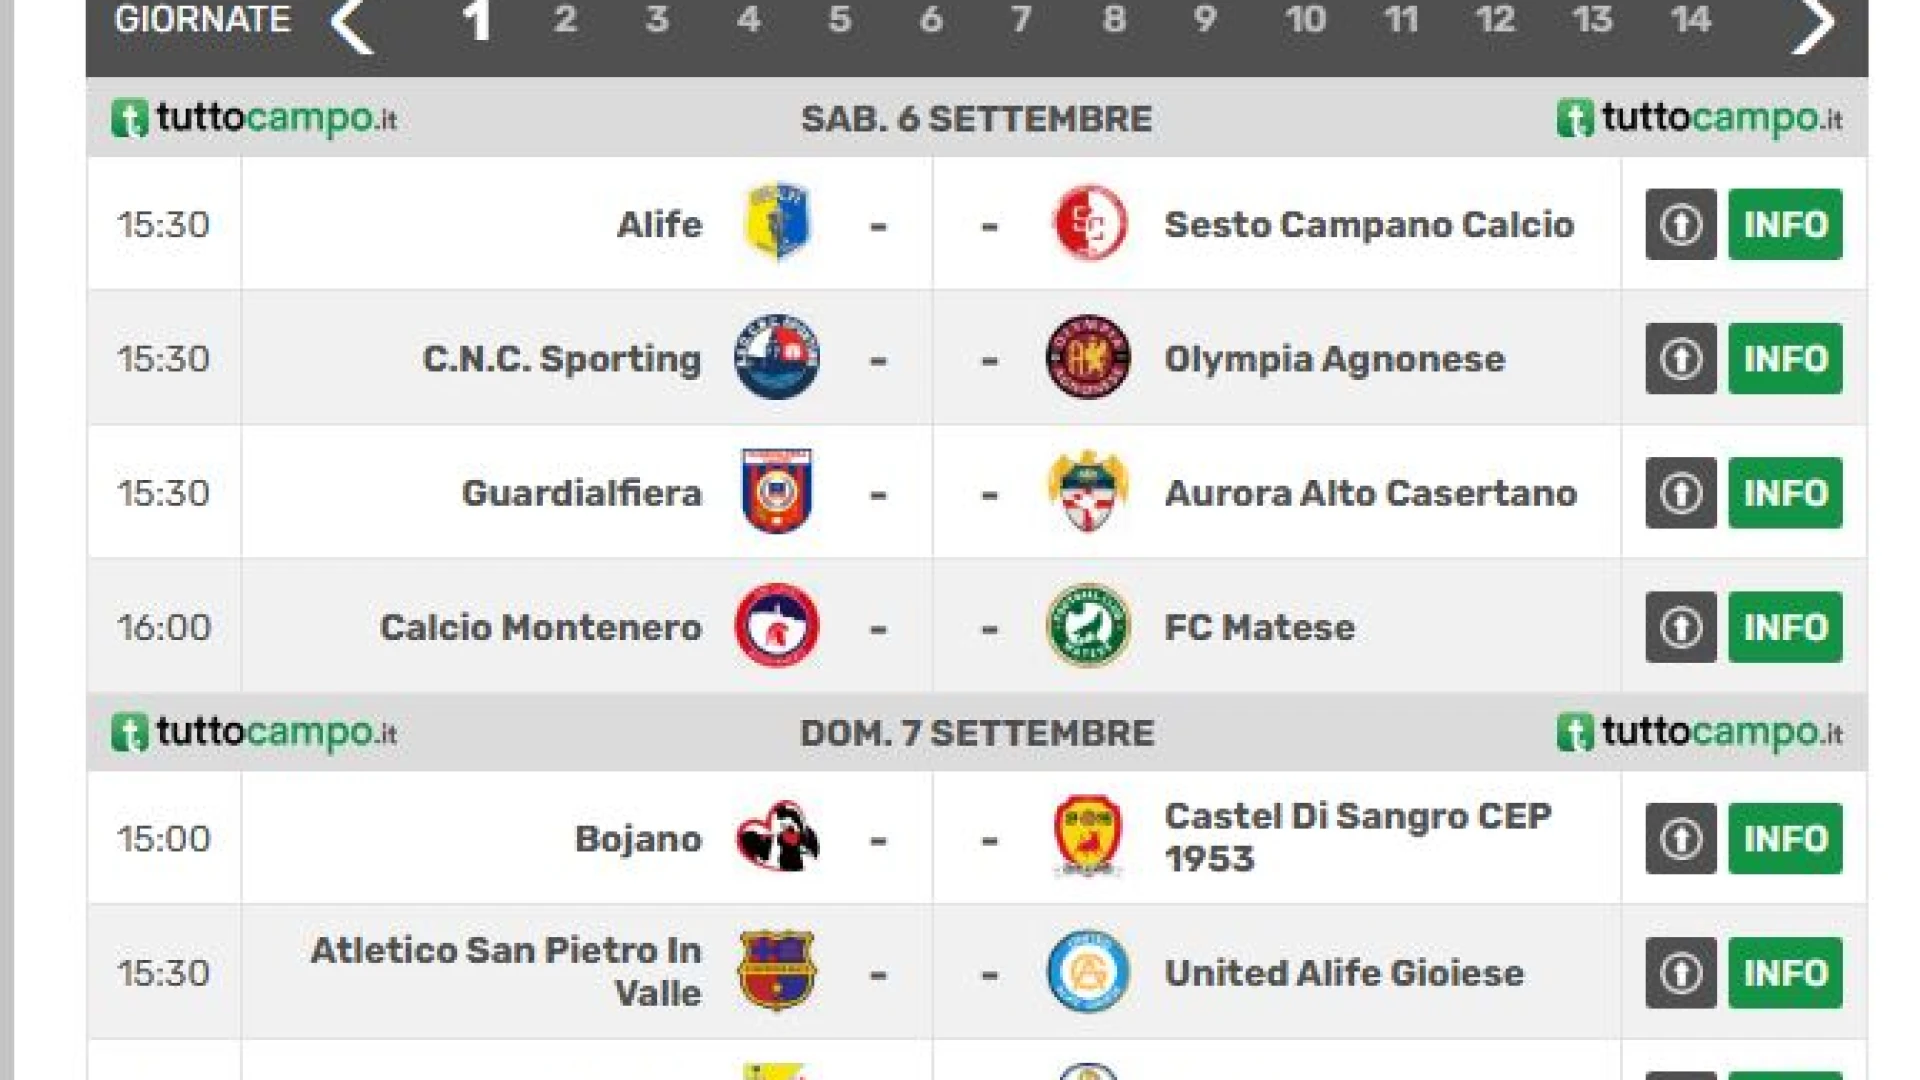
Task: Click the Alife team crest icon
Action: [x=777, y=222]
